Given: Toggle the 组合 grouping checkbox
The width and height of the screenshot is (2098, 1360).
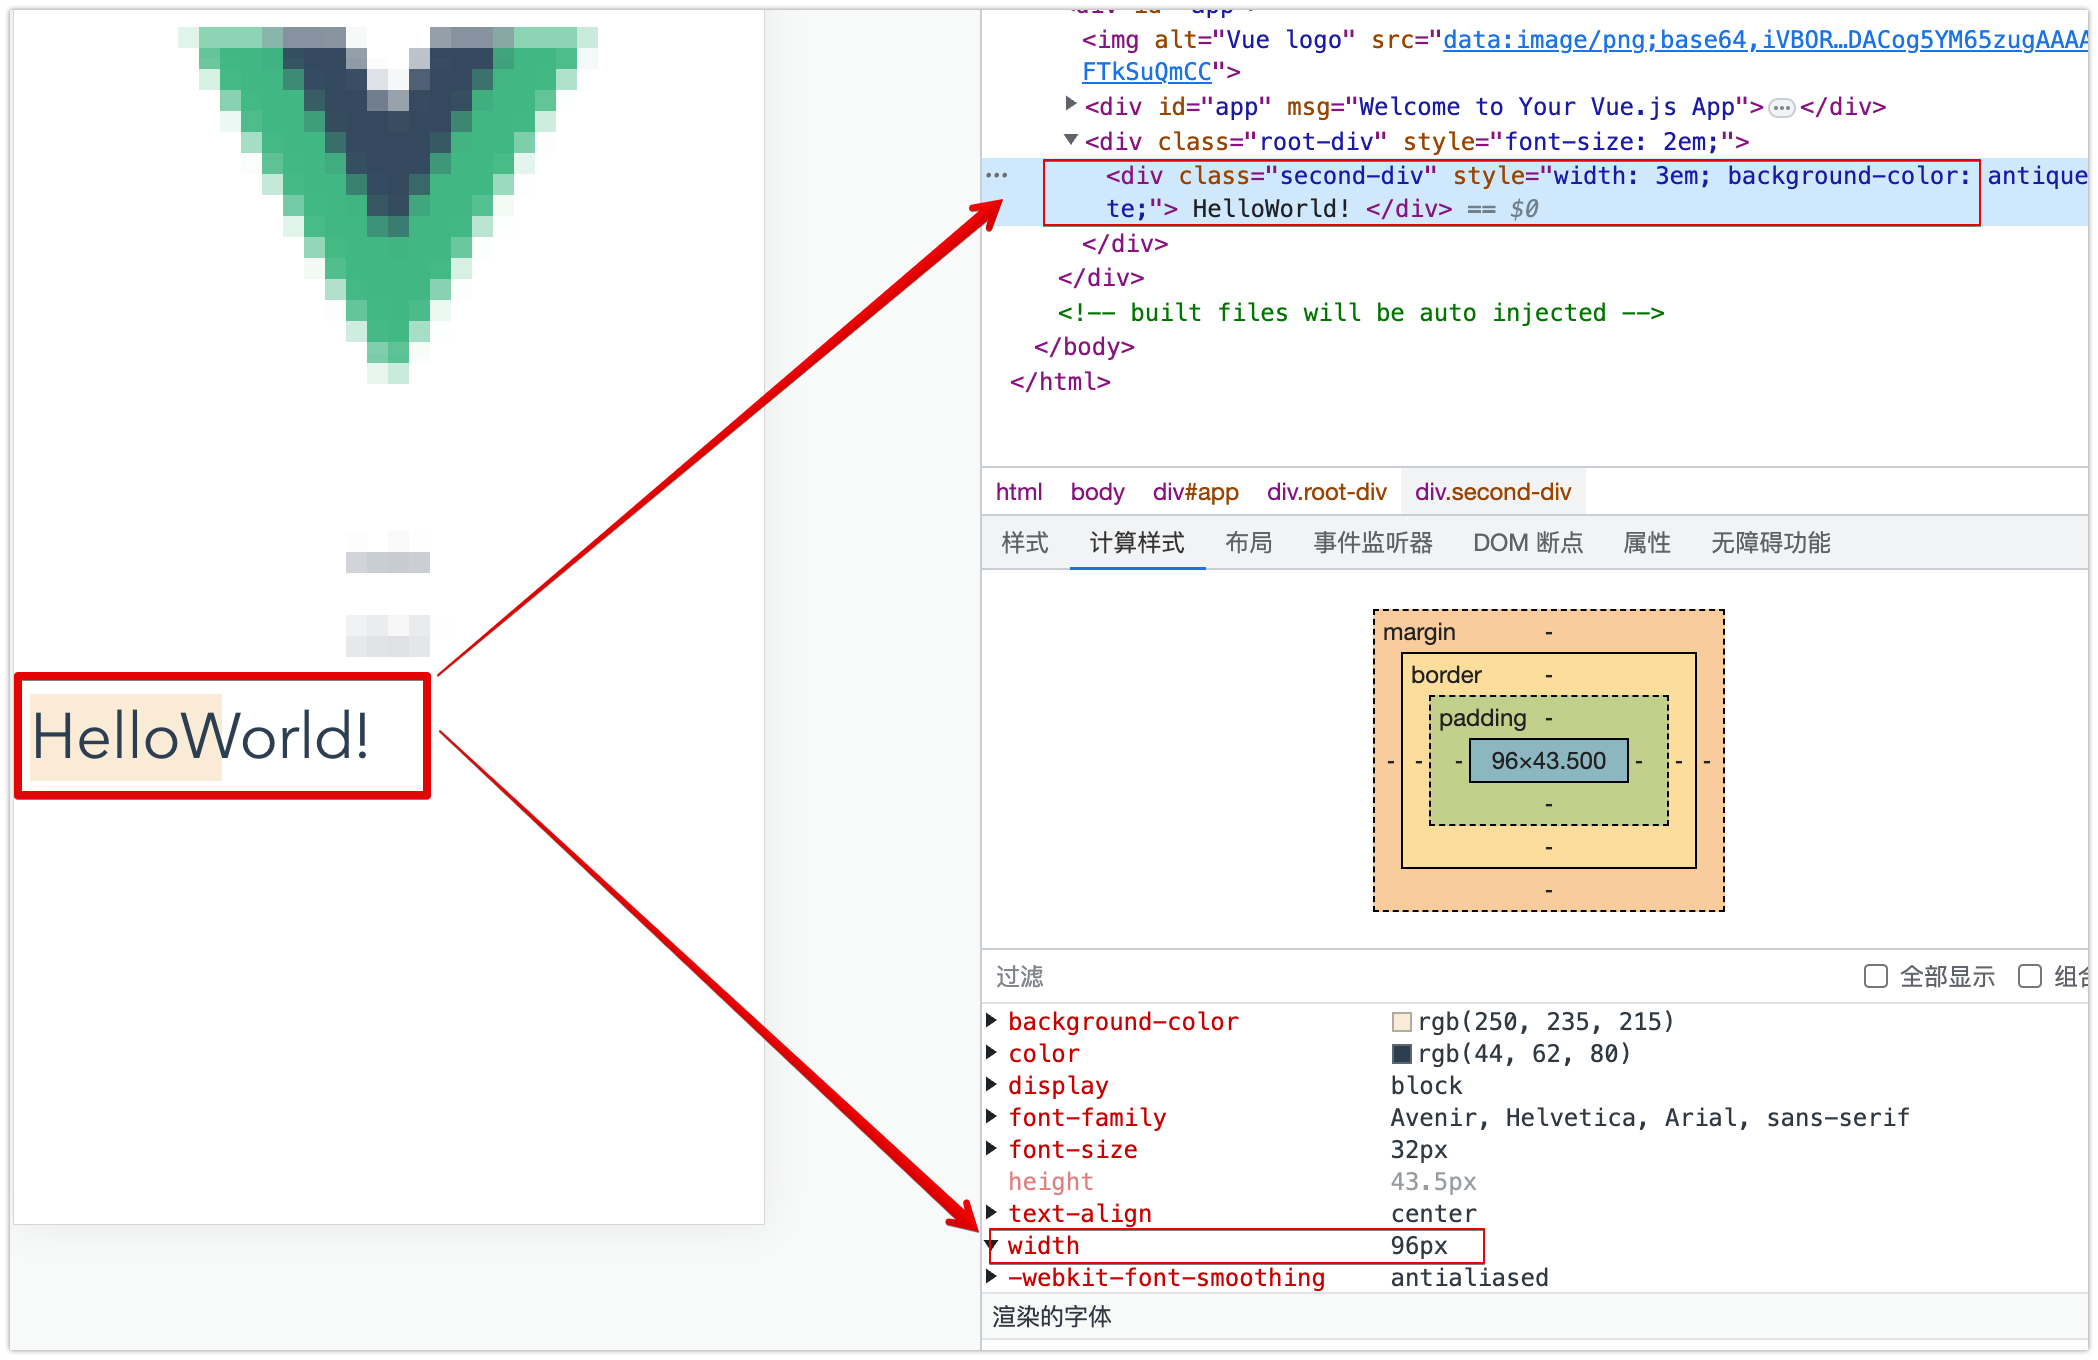Looking at the screenshot, I should pos(2029,976).
